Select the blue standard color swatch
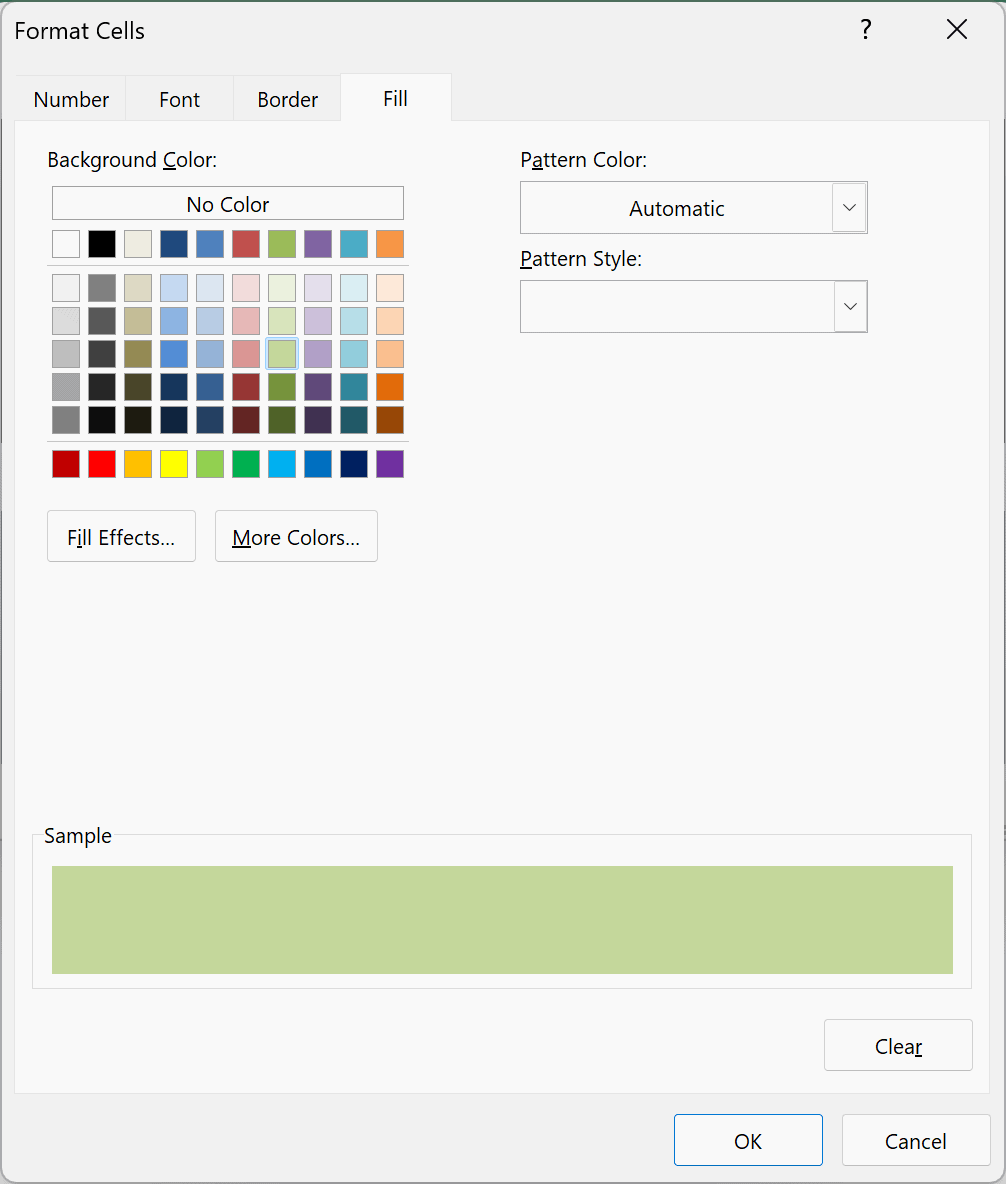The image size is (1006, 1184). pos(318,464)
